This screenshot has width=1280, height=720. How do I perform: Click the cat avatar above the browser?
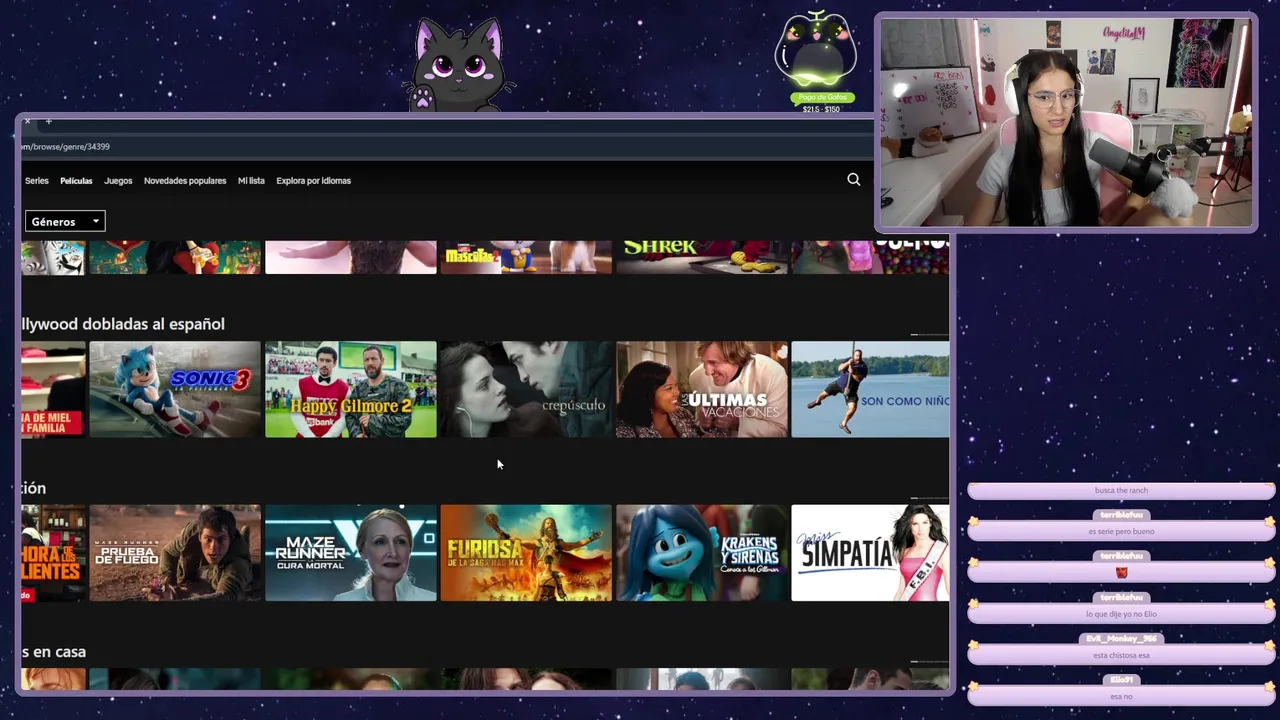(459, 65)
